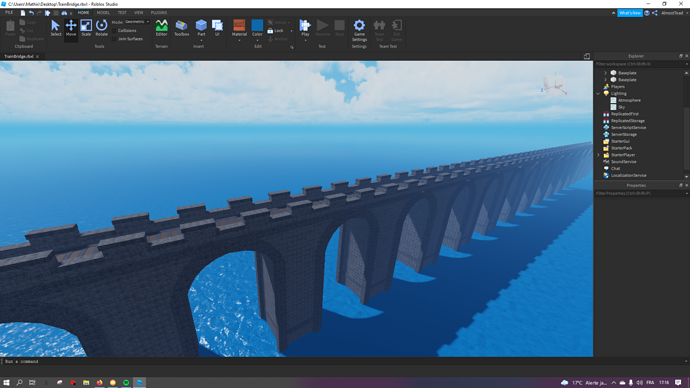Select ServerScriptService in Explorer
The height and width of the screenshot is (388, 690).
(x=628, y=128)
